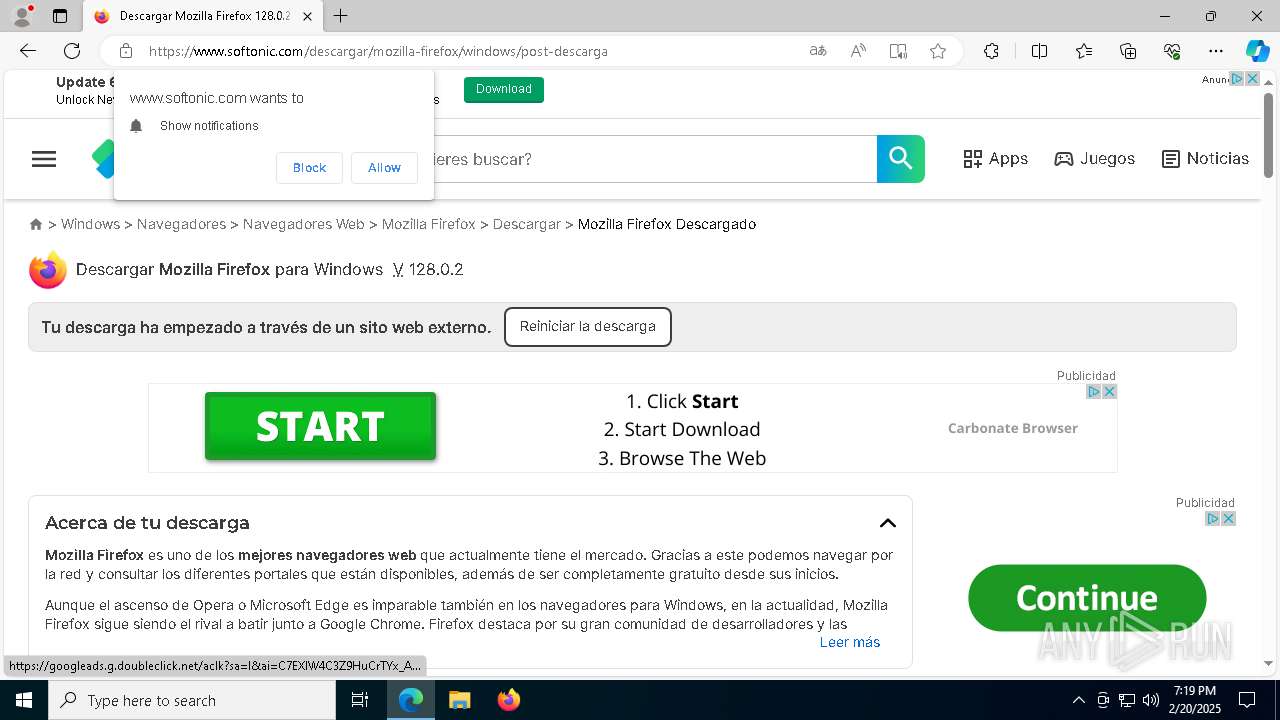1280x720 pixels.
Task: Click Carbonate Browser ad text
Action: point(1013,428)
